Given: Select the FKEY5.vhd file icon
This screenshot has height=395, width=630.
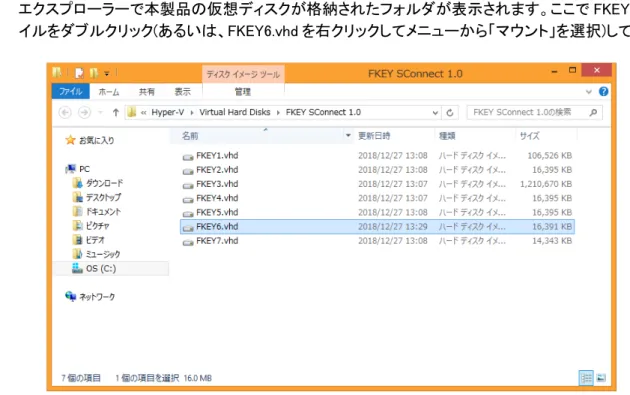Looking at the screenshot, I should pos(188,213).
